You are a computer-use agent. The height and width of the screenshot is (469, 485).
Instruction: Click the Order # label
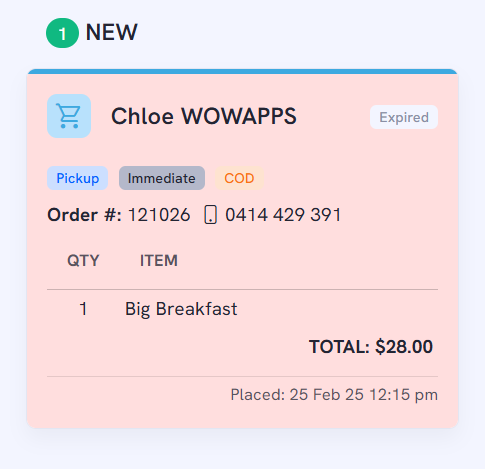[84, 214]
